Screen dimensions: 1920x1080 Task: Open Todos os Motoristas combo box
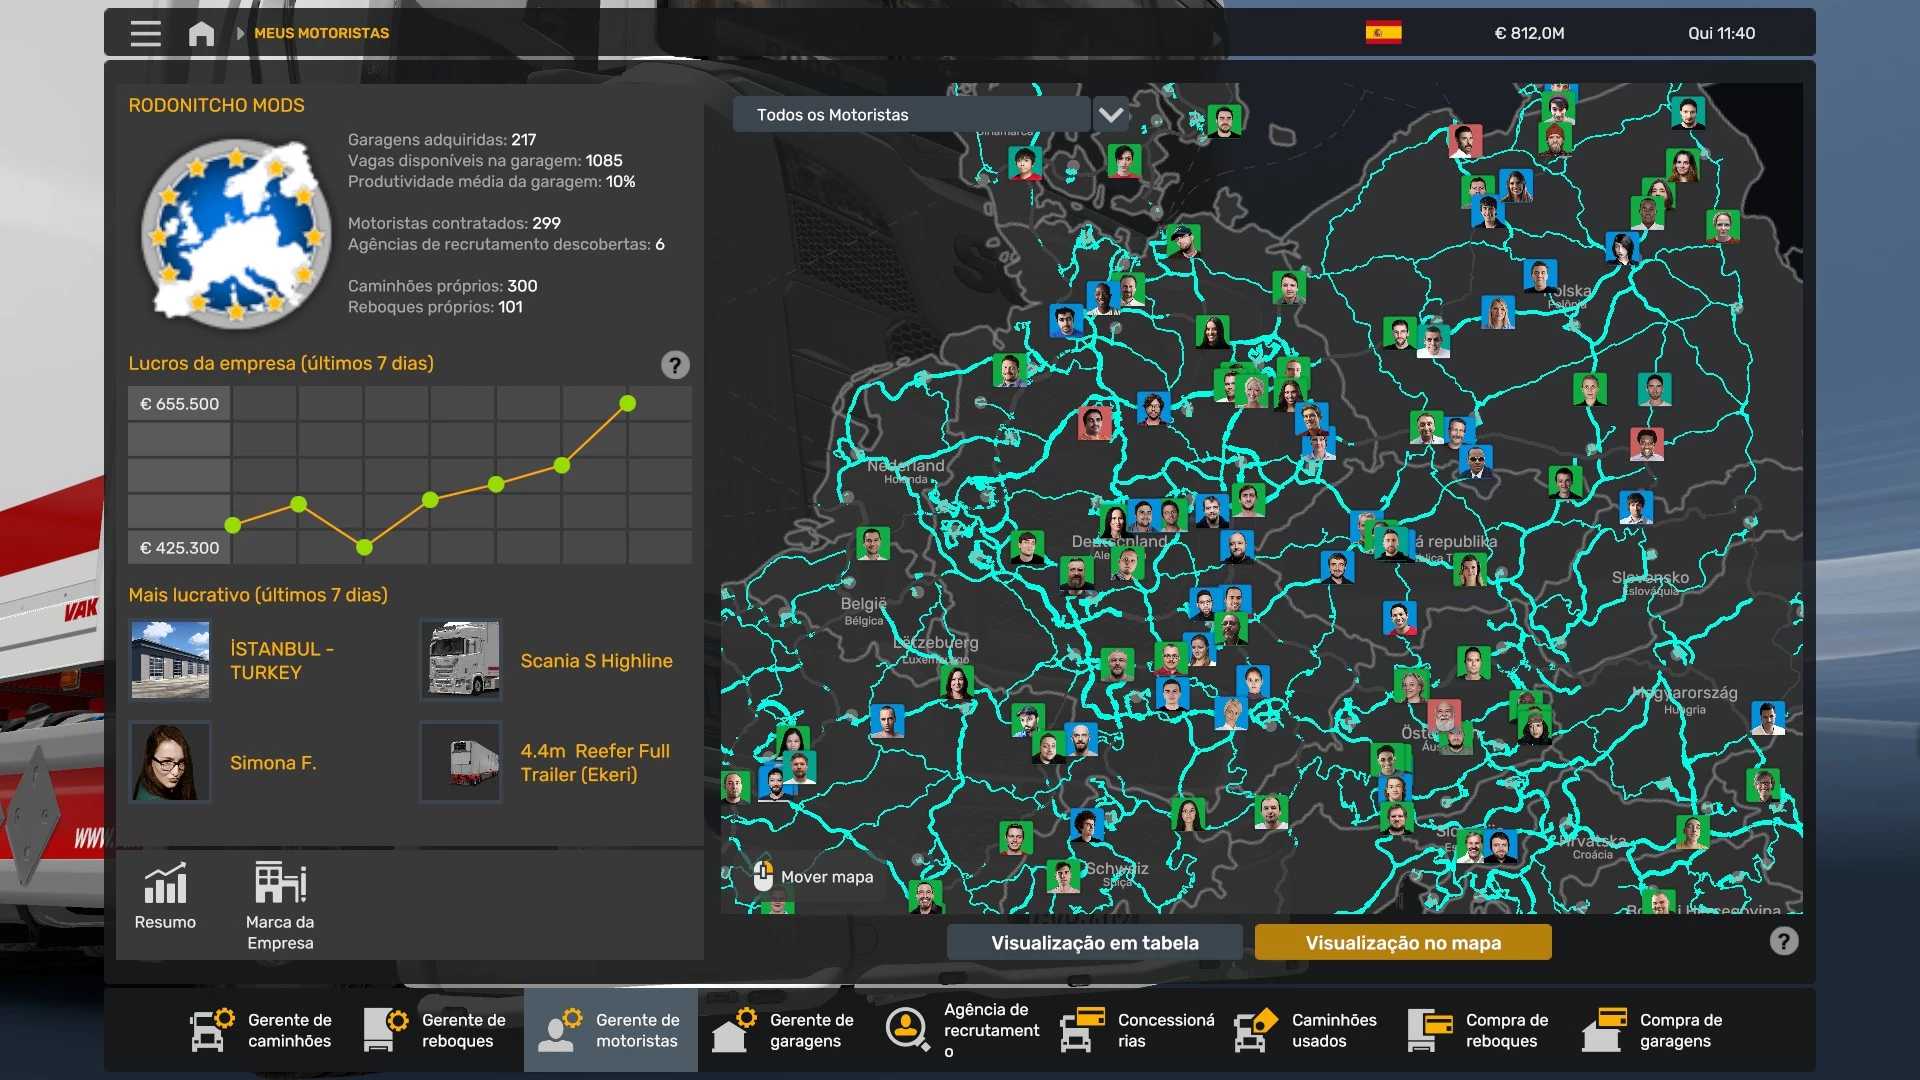pyautogui.click(x=910, y=114)
